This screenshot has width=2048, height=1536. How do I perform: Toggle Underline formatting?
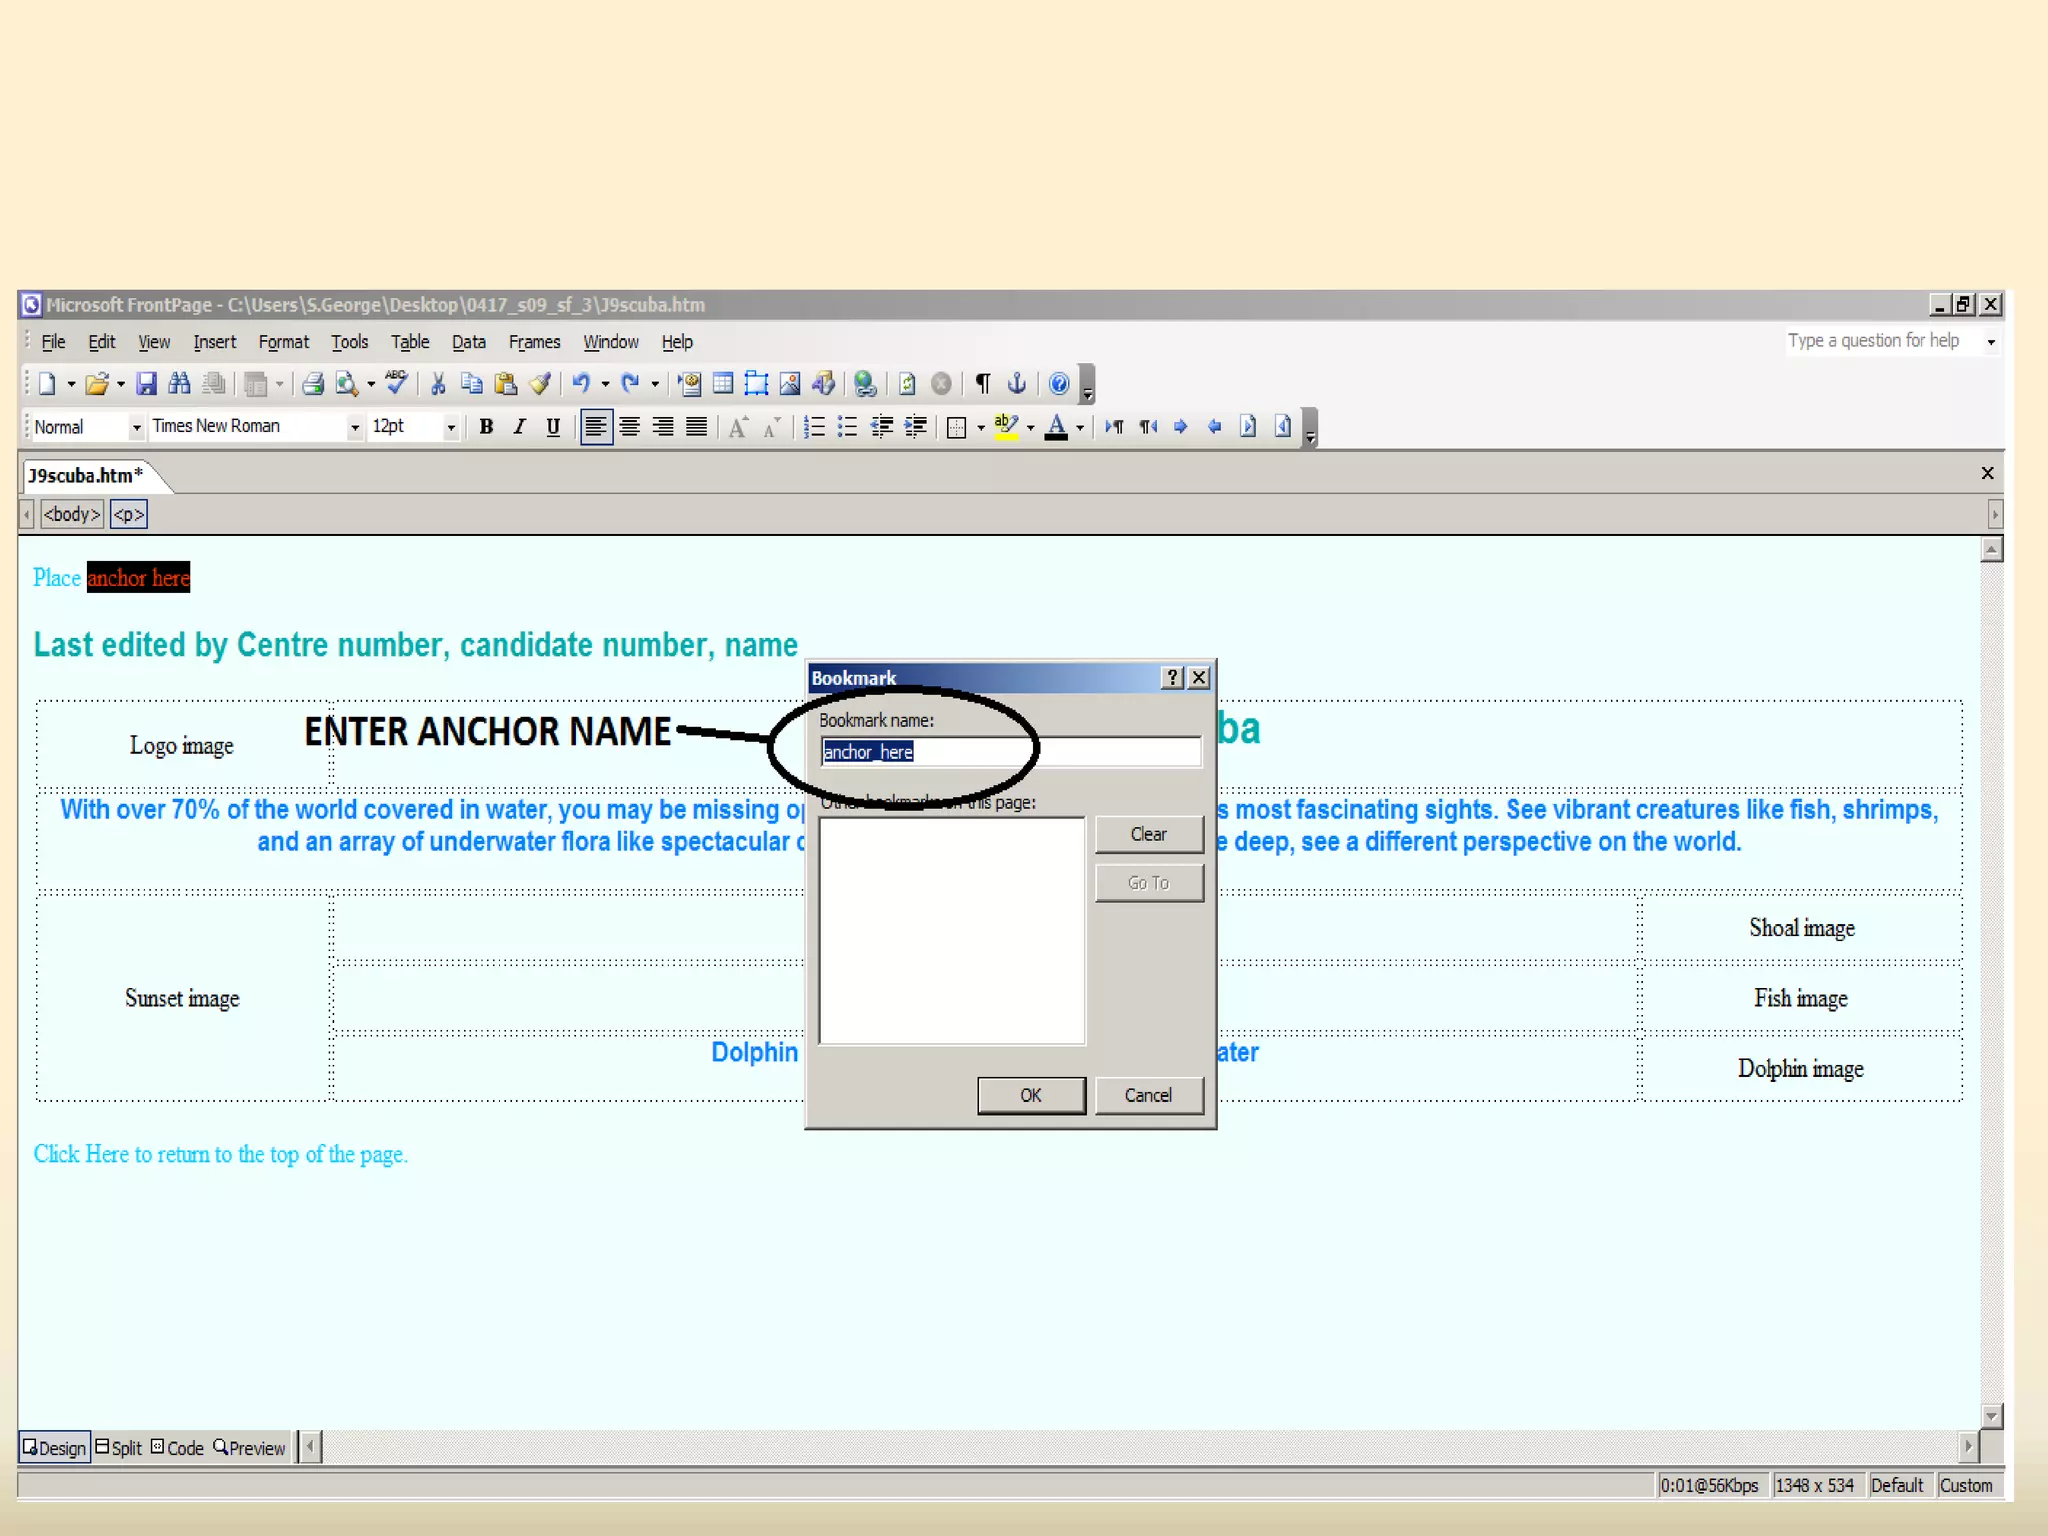coord(553,428)
